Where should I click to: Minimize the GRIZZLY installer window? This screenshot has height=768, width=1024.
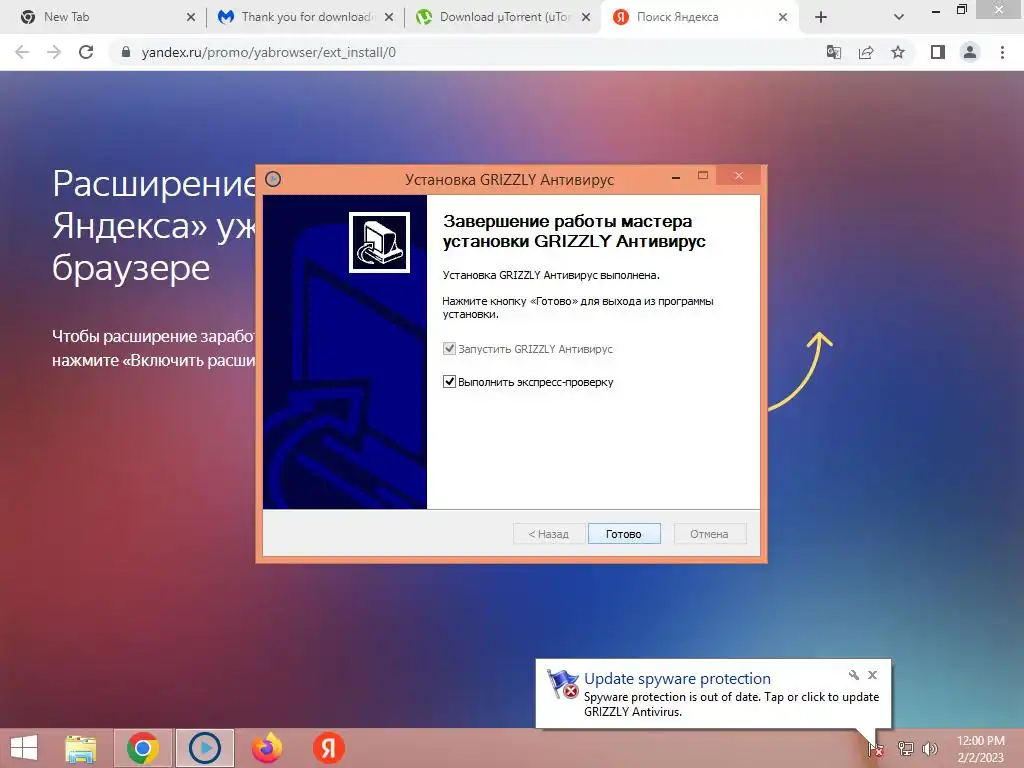tap(676, 176)
